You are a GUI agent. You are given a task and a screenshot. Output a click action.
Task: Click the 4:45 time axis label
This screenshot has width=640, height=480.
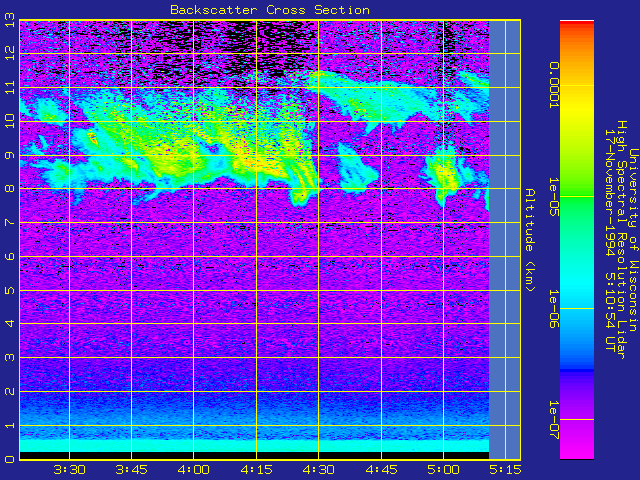(x=381, y=470)
